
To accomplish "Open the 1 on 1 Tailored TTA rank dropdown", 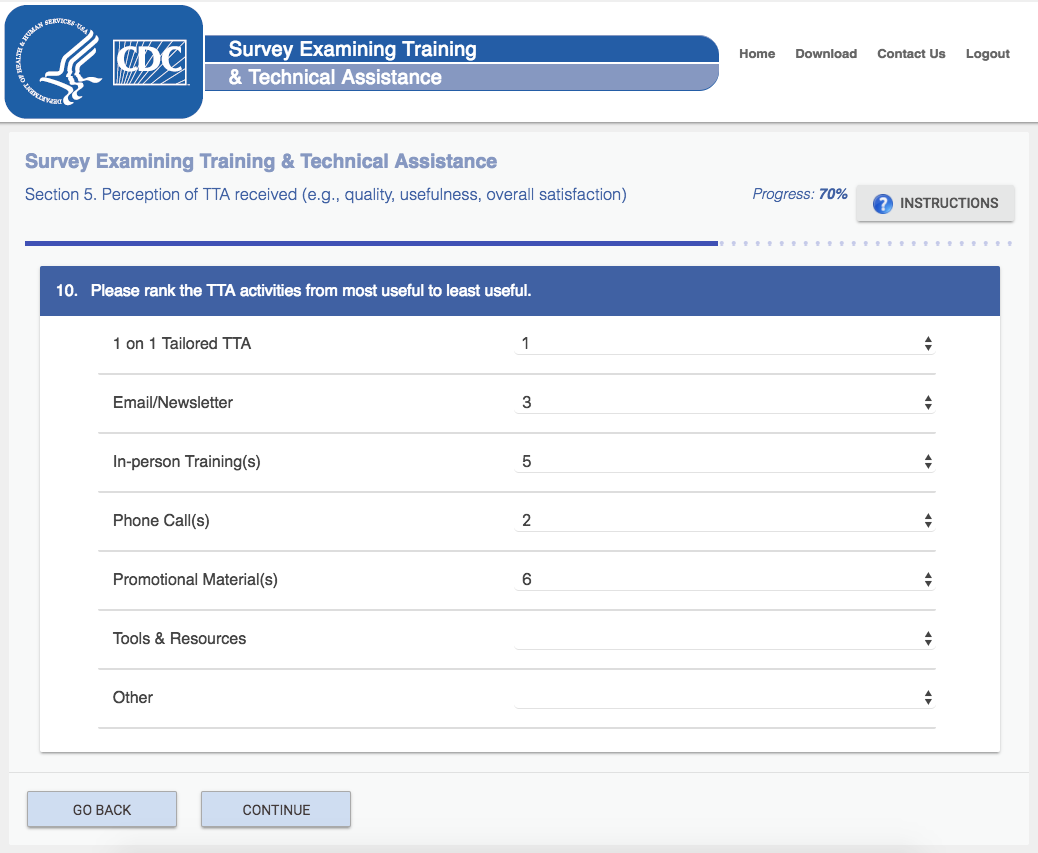I will click(x=725, y=344).
